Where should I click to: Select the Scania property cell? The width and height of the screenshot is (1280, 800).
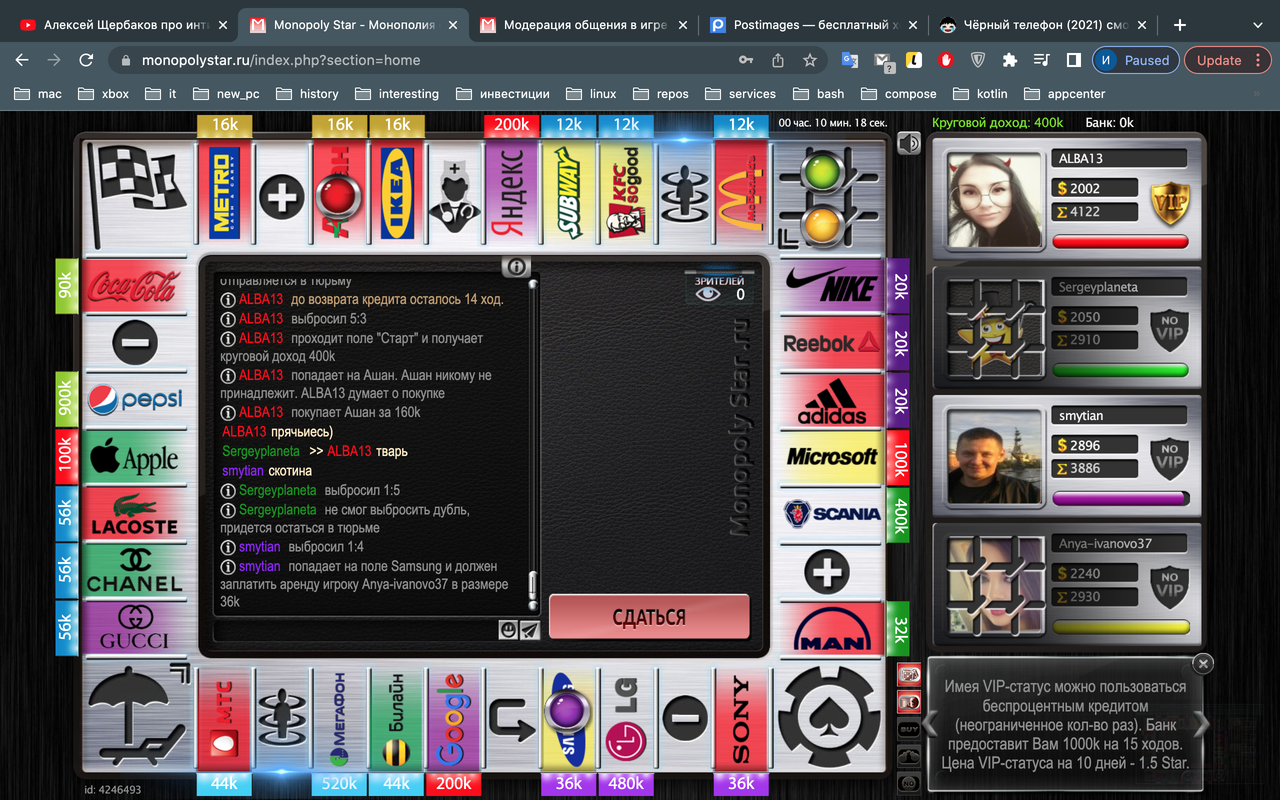(832, 515)
